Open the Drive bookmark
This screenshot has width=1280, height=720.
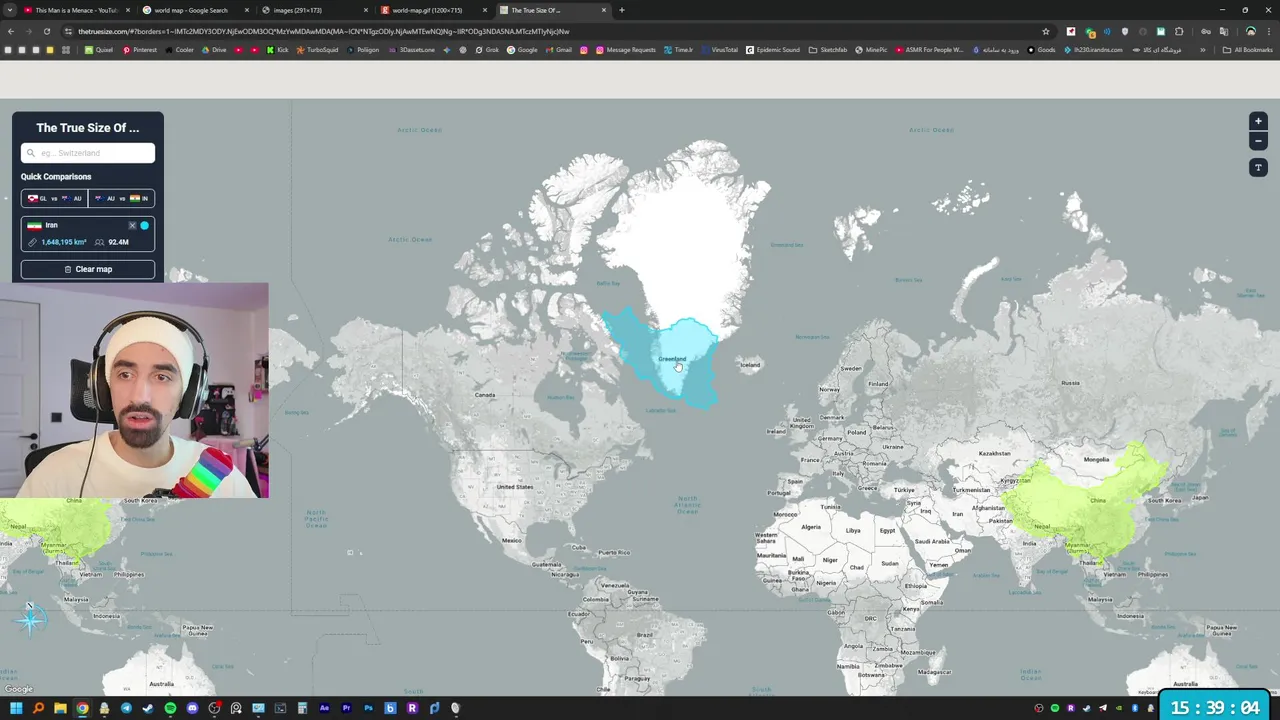point(214,50)
